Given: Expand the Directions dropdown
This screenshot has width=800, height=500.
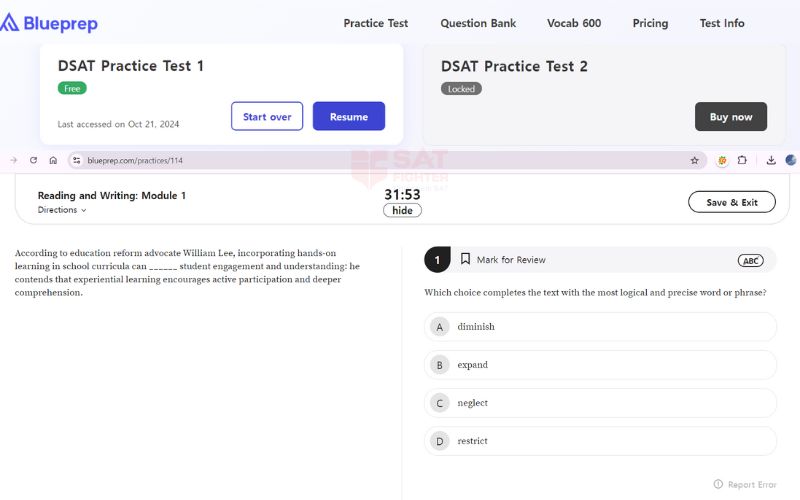Looking at the screenshot, I should coord(62,210).
